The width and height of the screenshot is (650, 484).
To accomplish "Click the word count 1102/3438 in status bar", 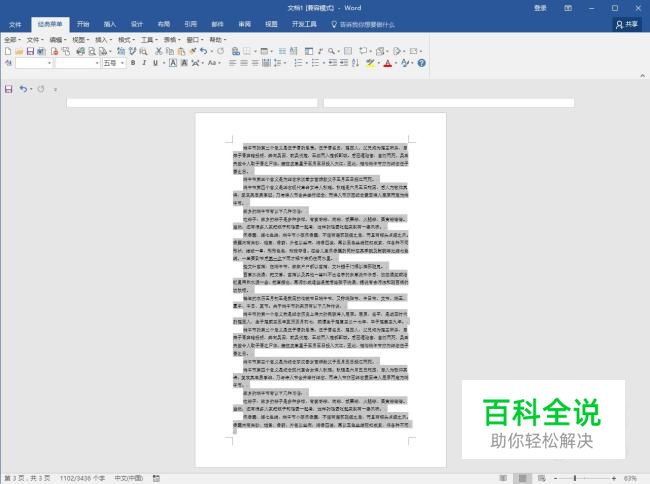I will (x=82, y=478).
